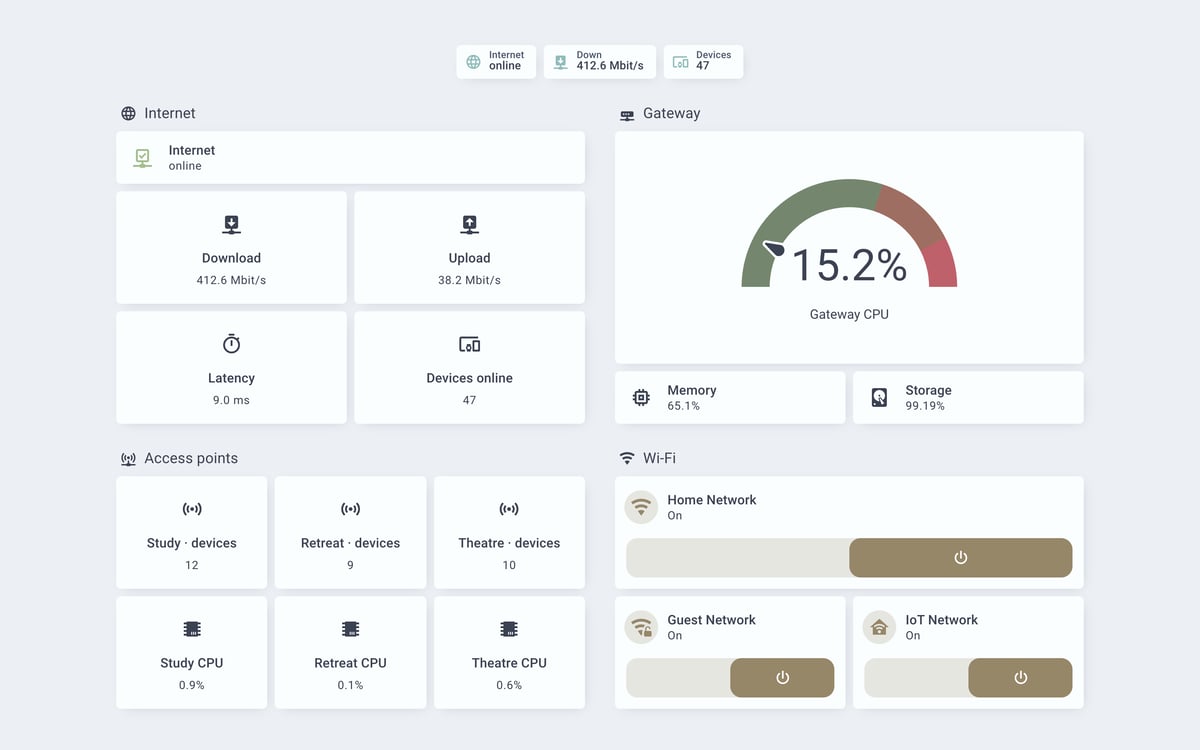Open the Internet online badge
Screen dimensions: 1200x750
point(496,62)
